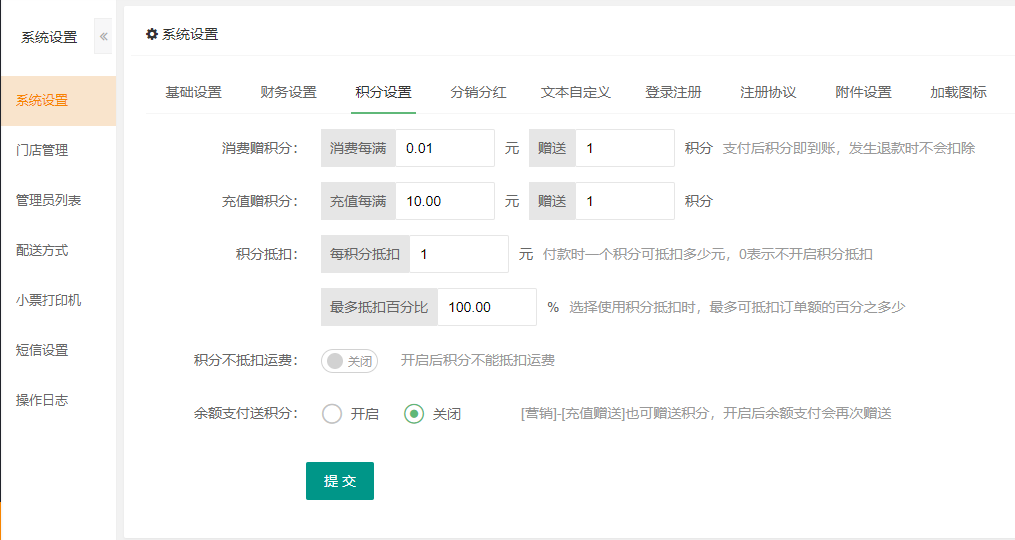Switch to the 登录注册 tab

point(673,92)
